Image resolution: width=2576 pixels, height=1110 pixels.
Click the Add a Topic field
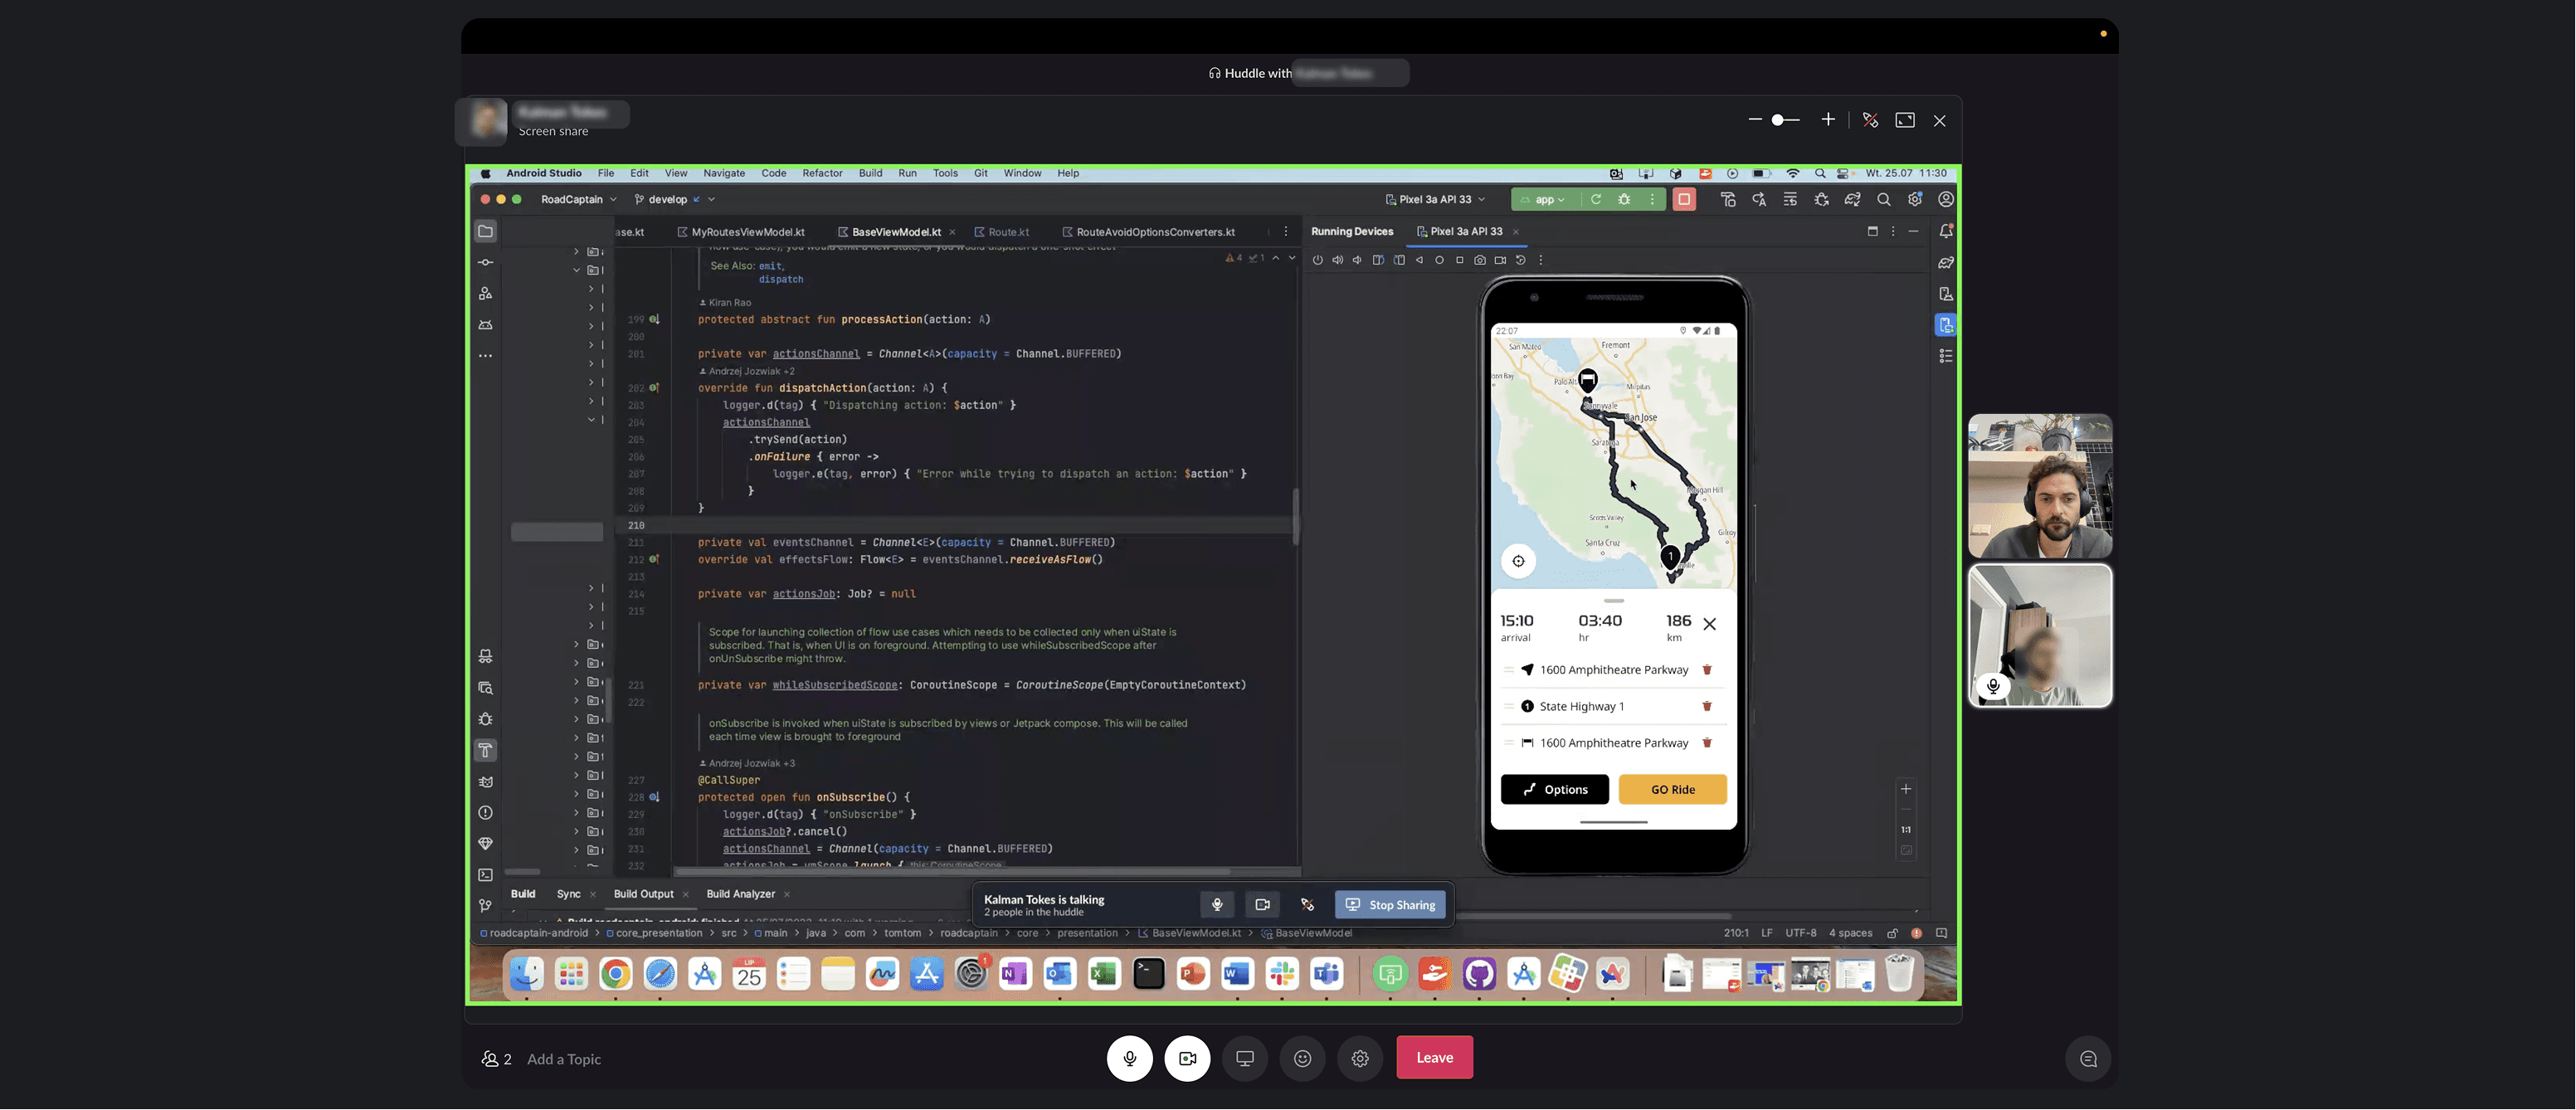point(565,1059)
